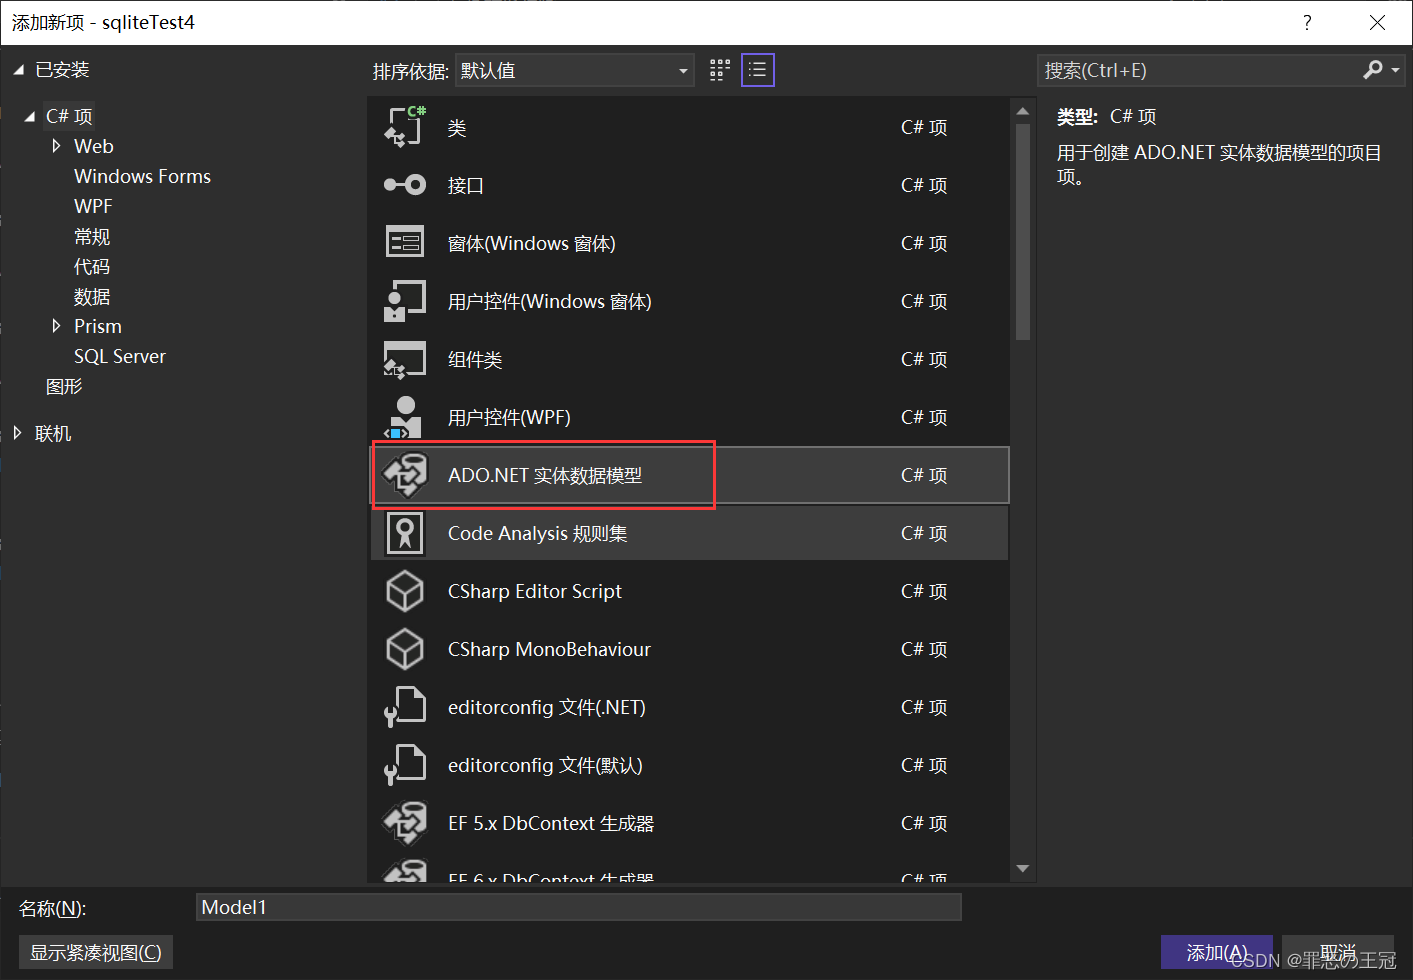Screen dimensions: 1413x980
Task: Click the 取消 button
Action: point(1338,952)
